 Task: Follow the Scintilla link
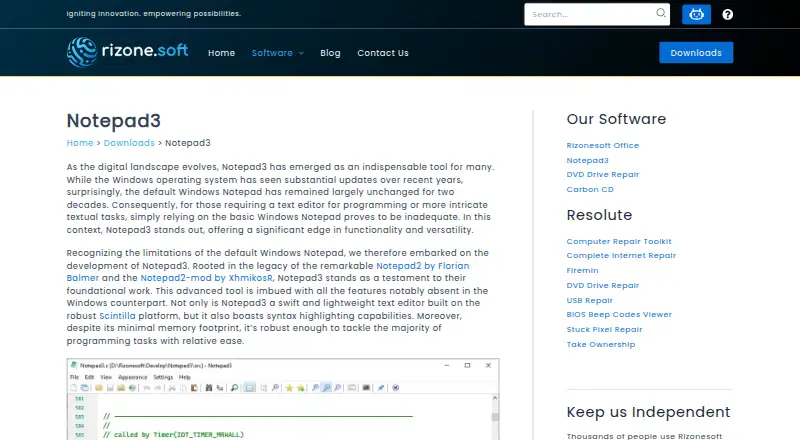pyautogui.click(x=117, y=315)
